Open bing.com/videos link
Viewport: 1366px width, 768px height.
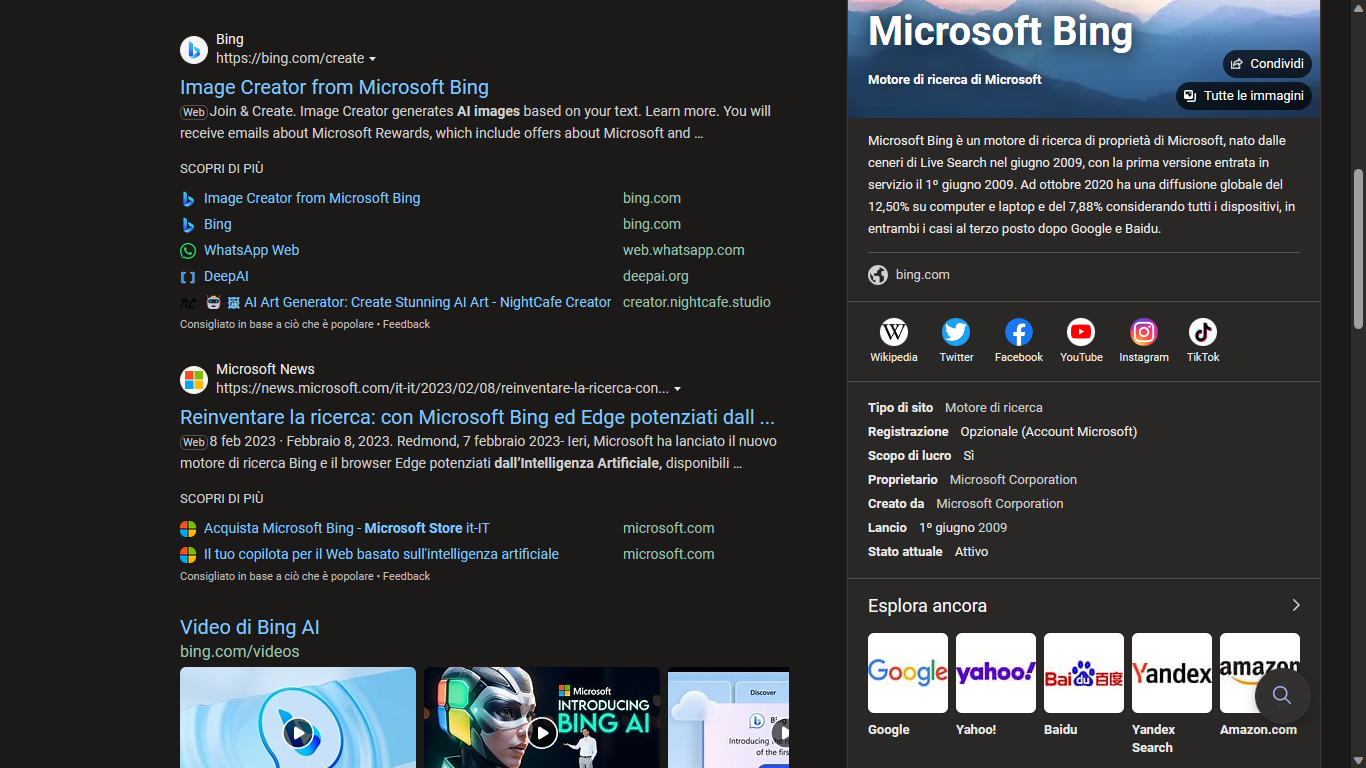pyautogui.click(x=240, y=651)
